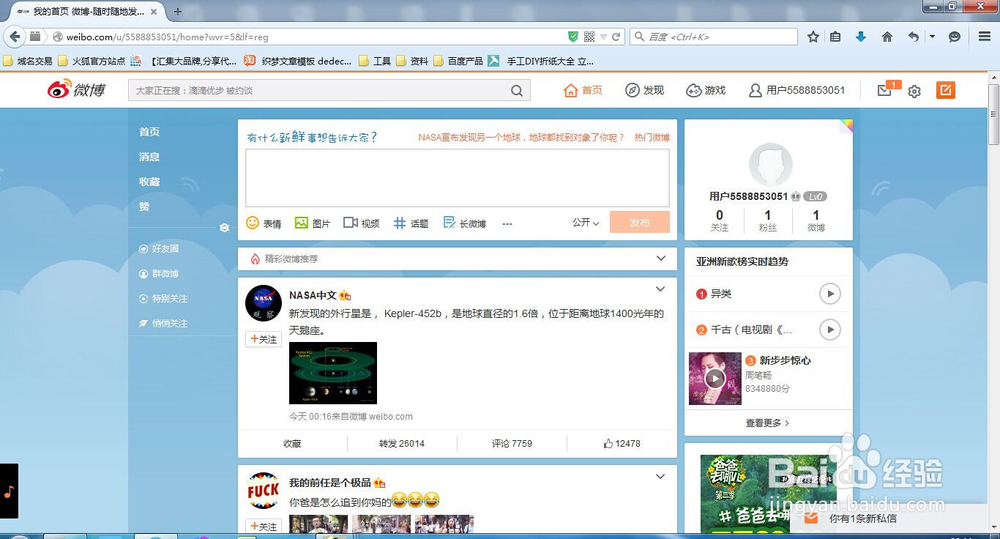Click inside the post compose text box
This screenshot has width=1000, height=539.
(457, 177)
